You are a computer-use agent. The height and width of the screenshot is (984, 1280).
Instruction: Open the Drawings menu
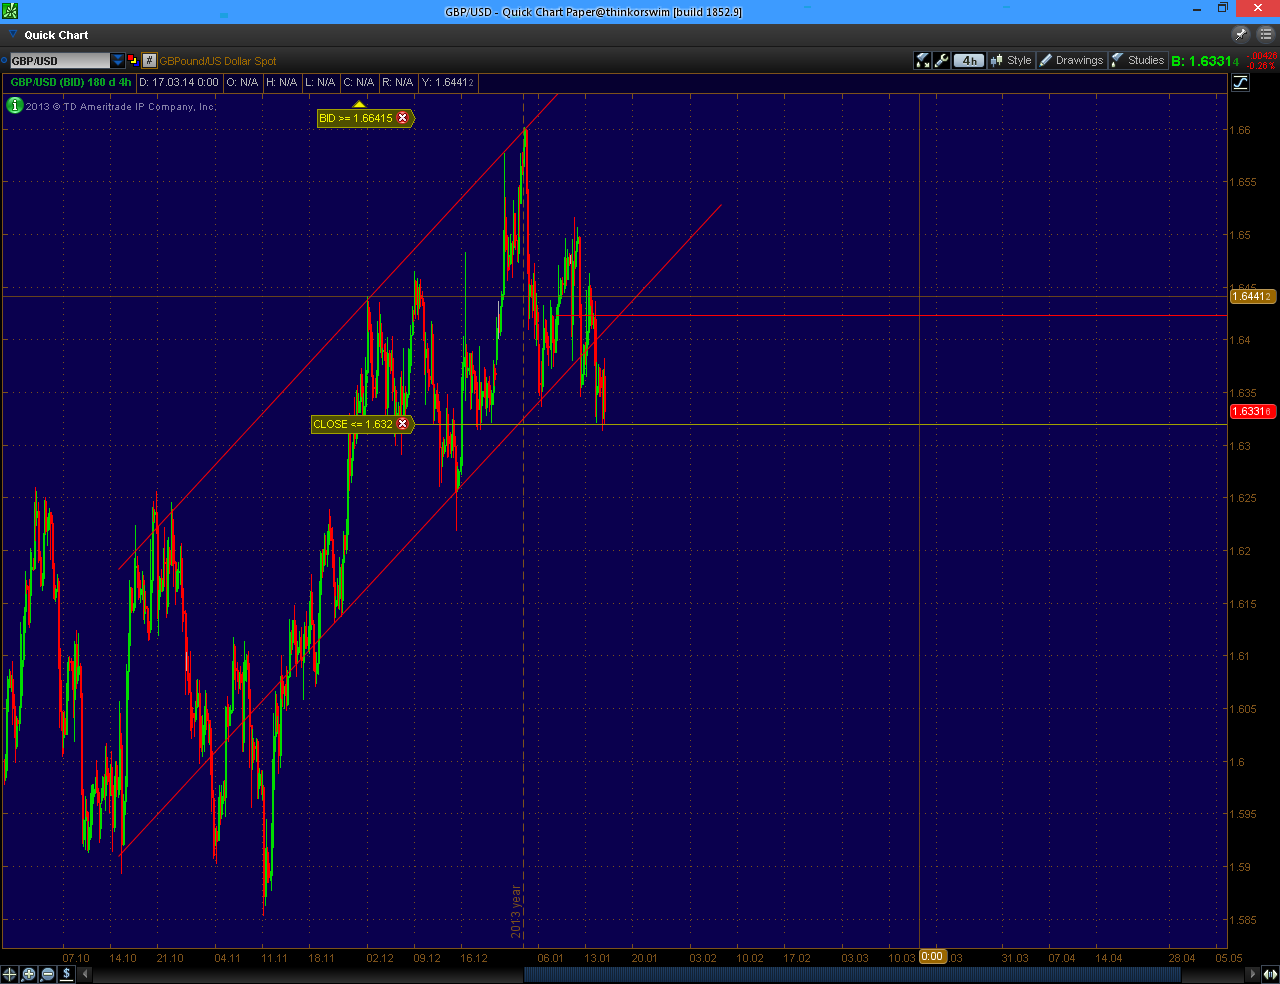[x=1071, y=60]
